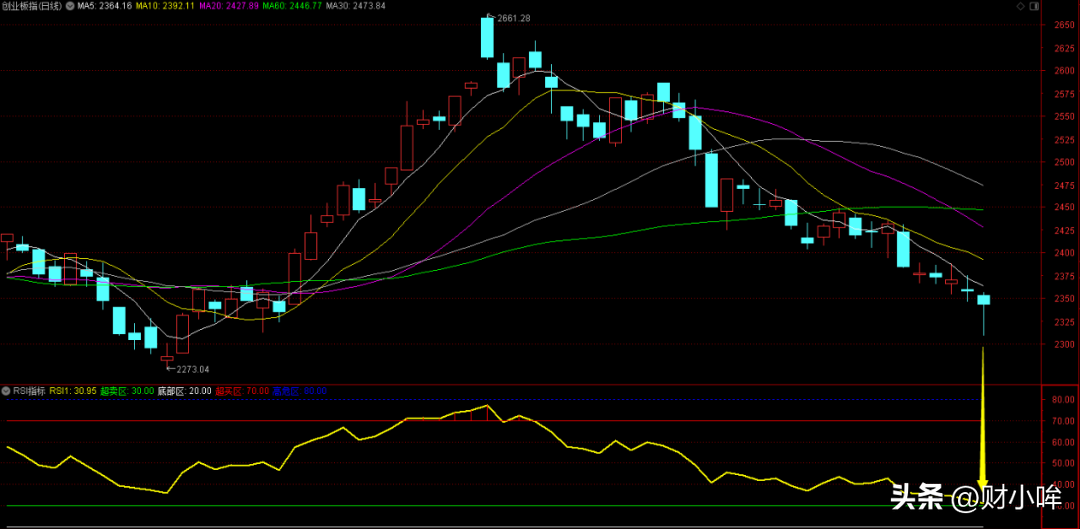Screen dimensions: 1080x529
Task: Click the 80.00 RSI axis label
Action: coord(1064,400)
